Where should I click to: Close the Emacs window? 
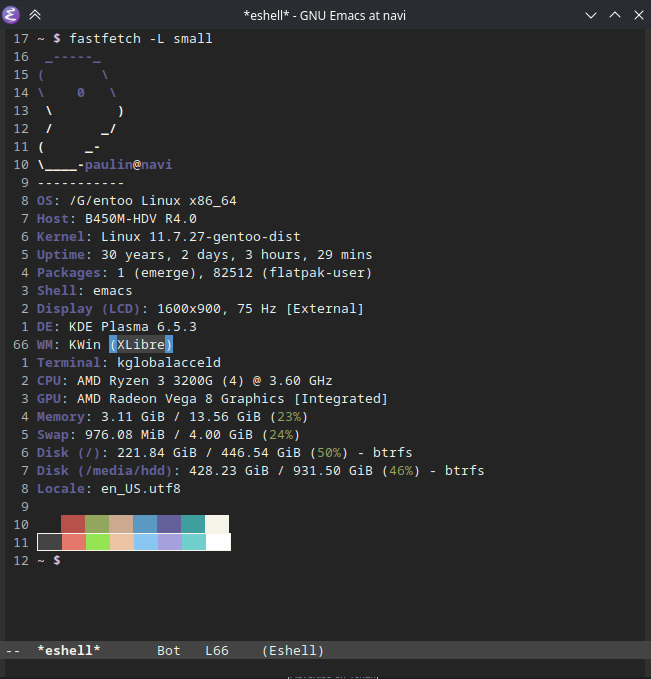pos(639,15)
